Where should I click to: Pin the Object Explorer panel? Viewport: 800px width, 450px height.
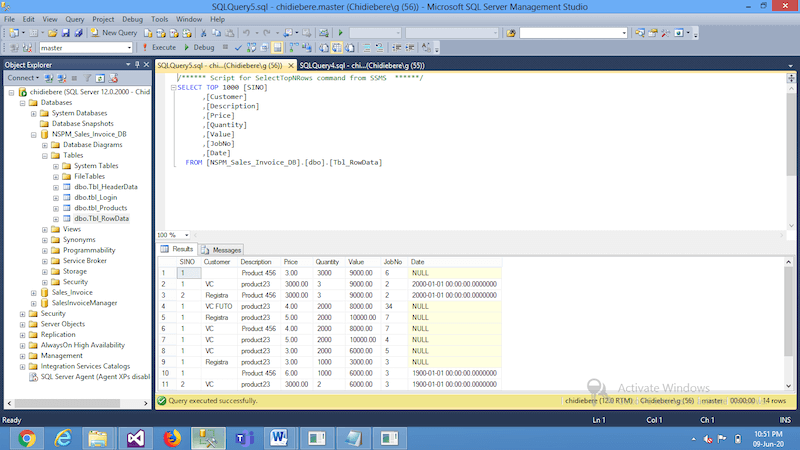pyautogui.click(x=137, y=65)
